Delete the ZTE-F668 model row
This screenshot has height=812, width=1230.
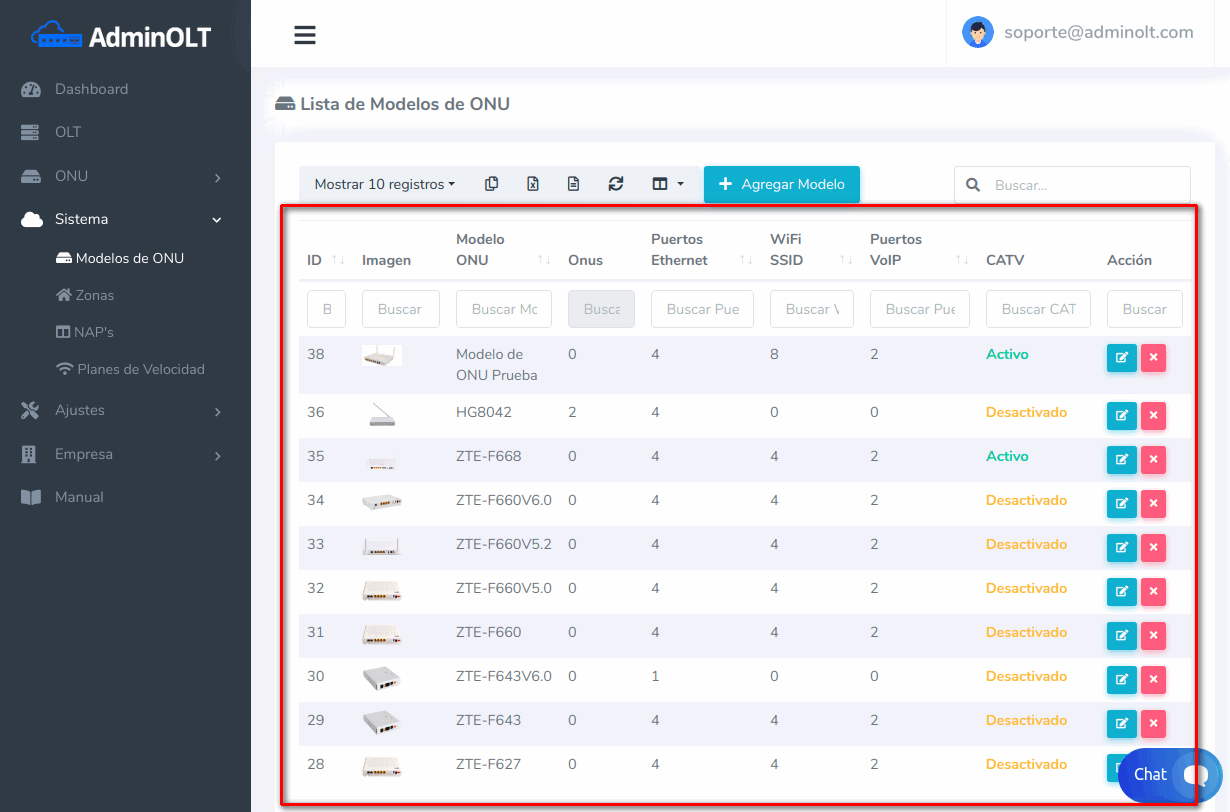point(1153,459)
